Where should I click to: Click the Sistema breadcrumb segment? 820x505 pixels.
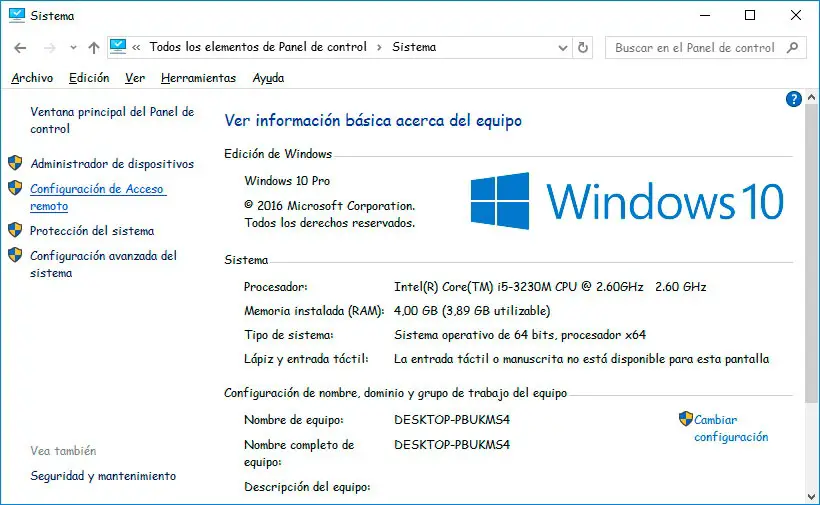pyautogui.click(x=414, y=47)
